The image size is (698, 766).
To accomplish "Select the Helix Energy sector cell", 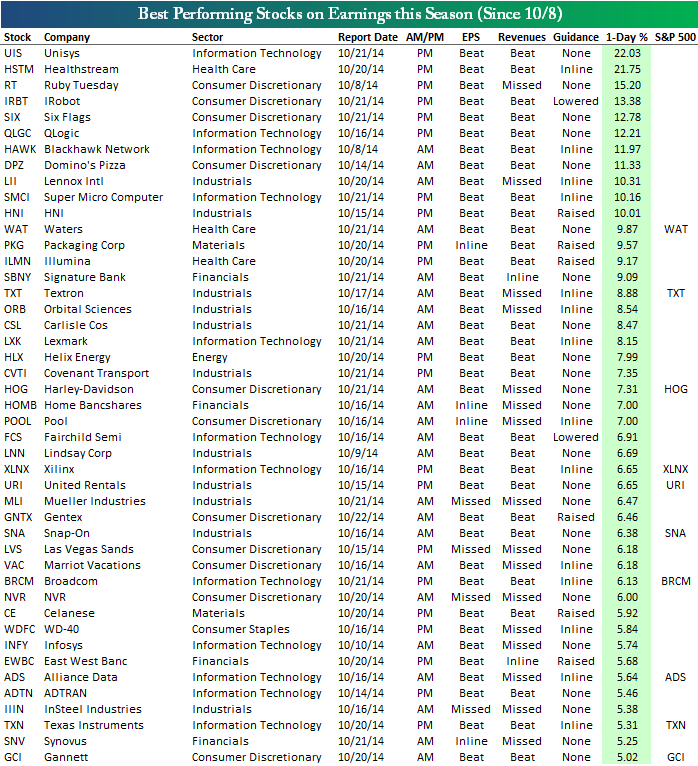I will coord(210,358).
